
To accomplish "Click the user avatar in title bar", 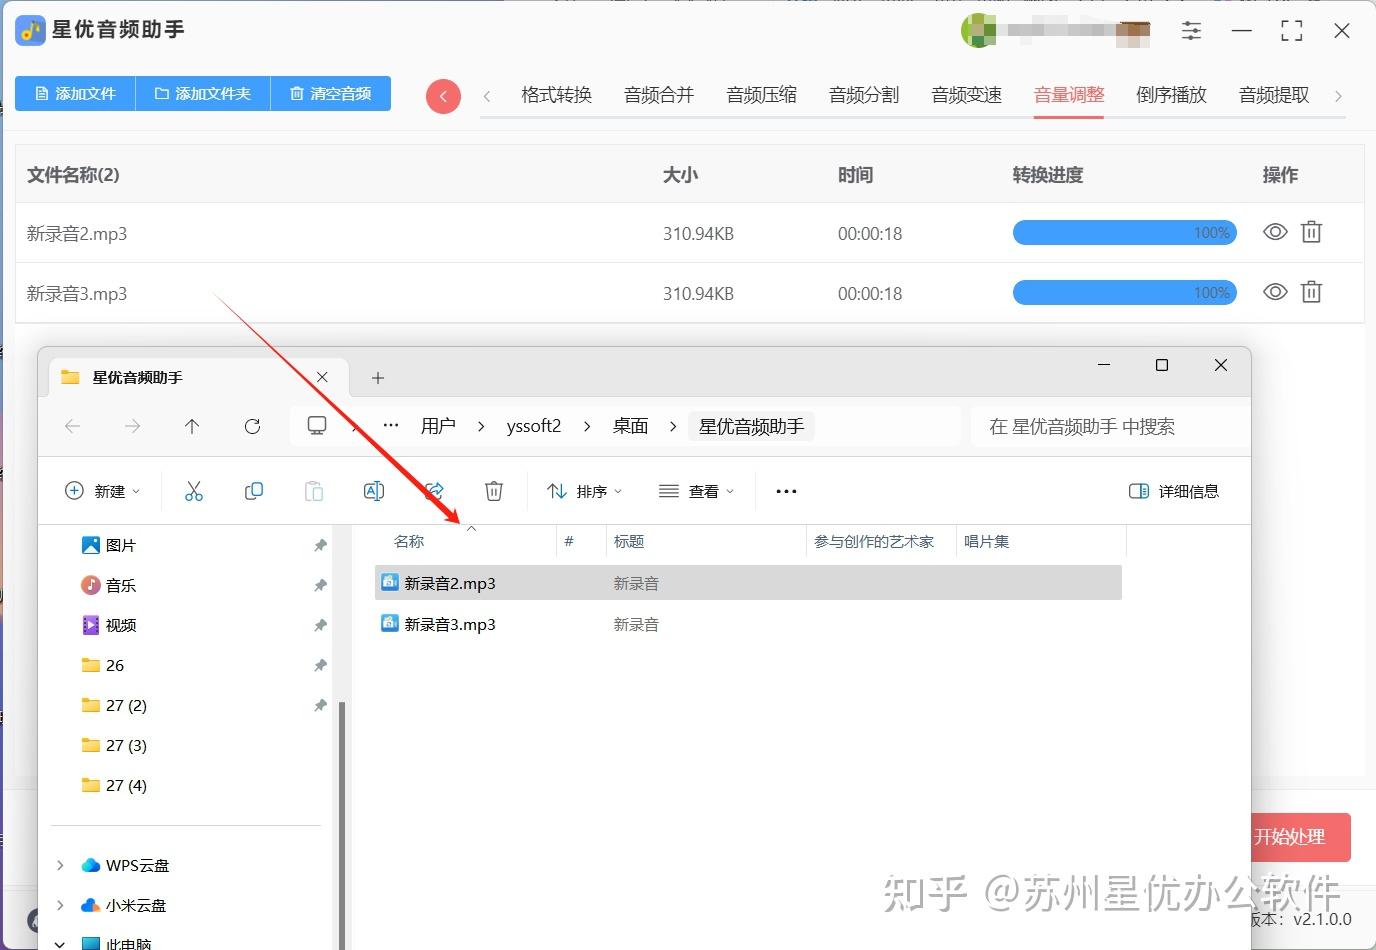I will click(x=977, y=31).
